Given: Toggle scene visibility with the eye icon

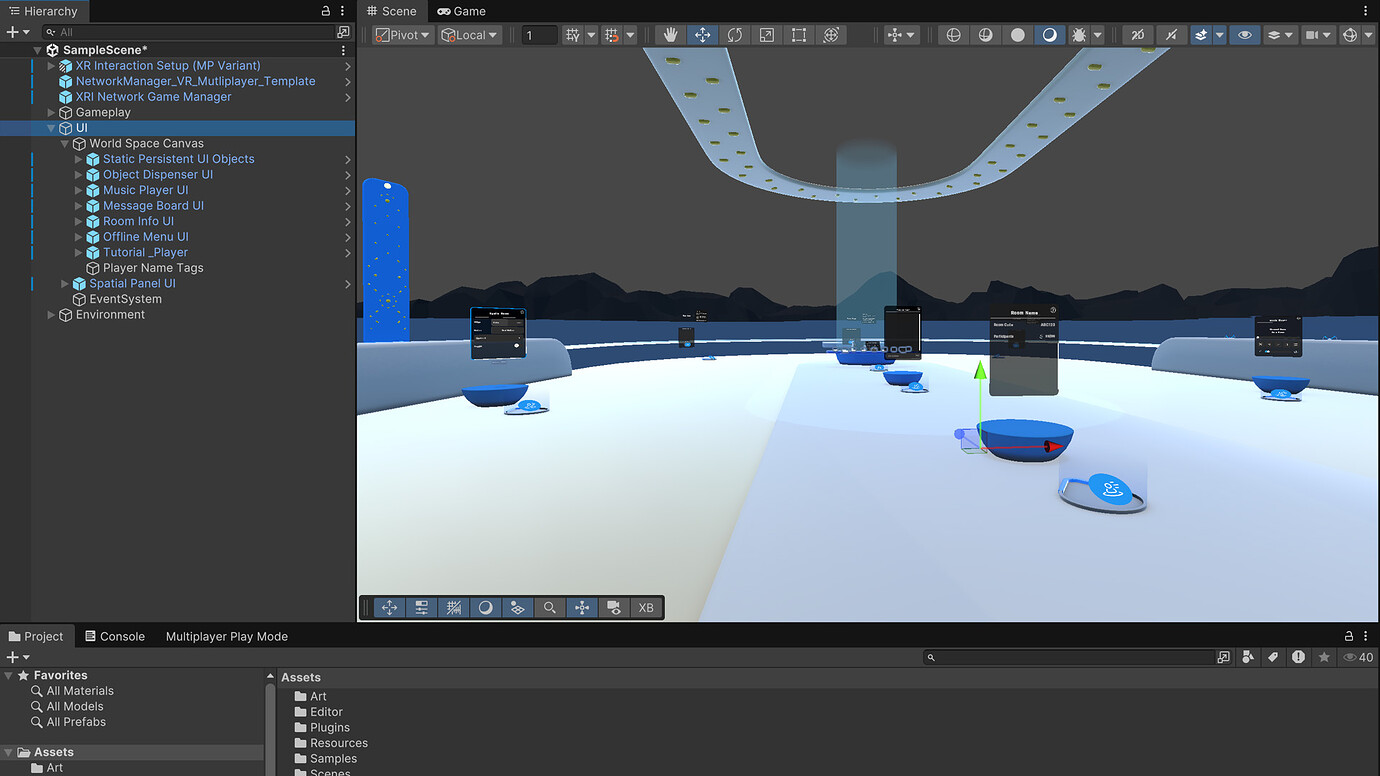Looking at the screenshot, I should click(x=1244, y=34).
